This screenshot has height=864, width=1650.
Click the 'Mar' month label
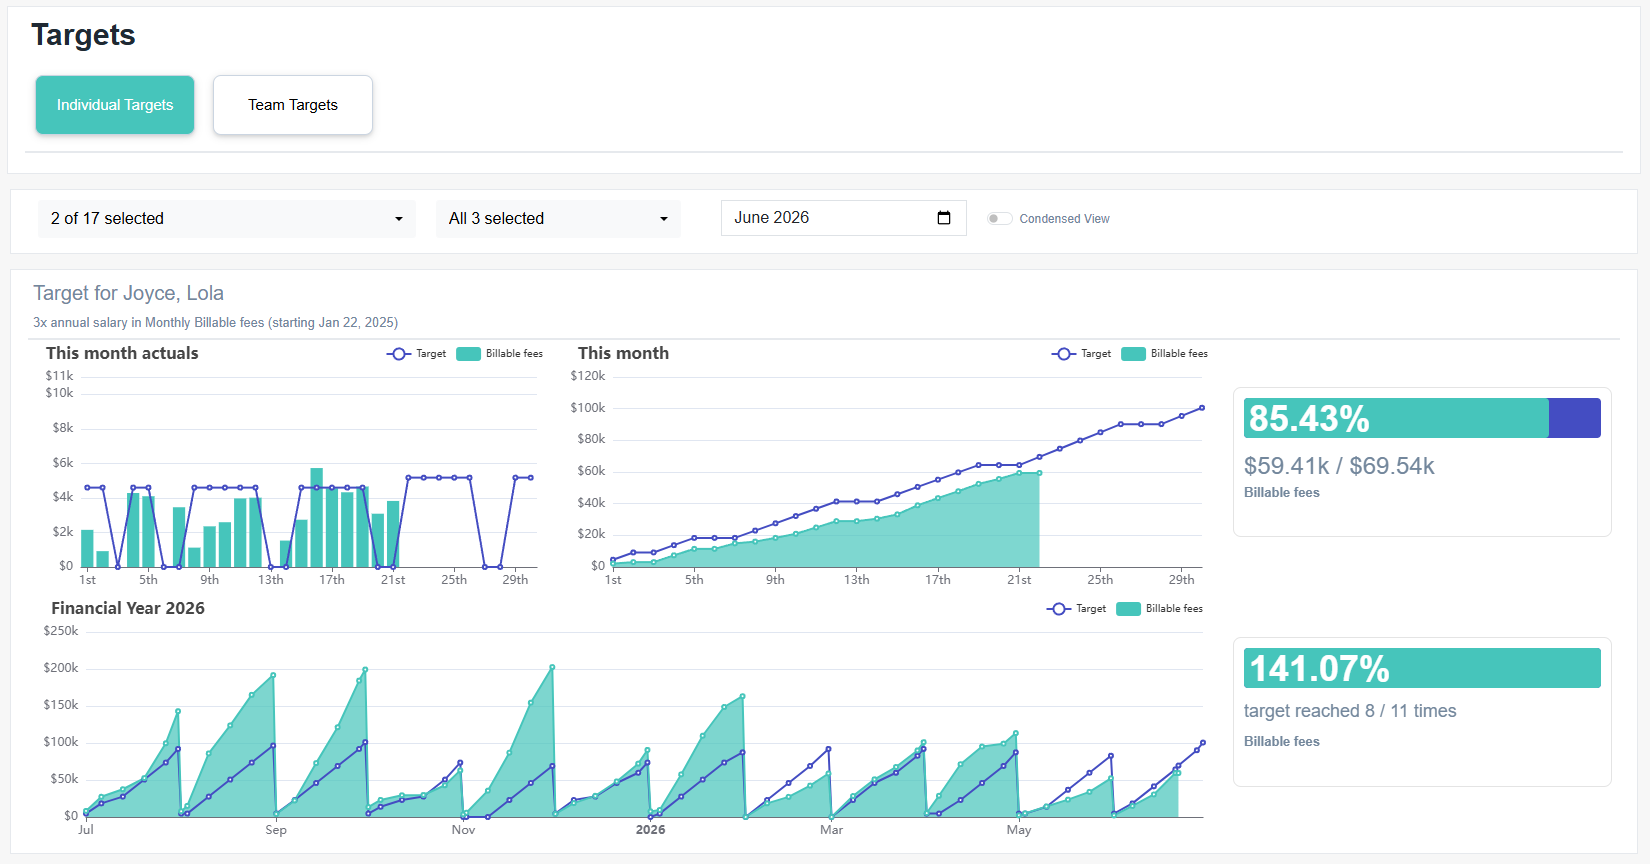(x=831, y=830)
